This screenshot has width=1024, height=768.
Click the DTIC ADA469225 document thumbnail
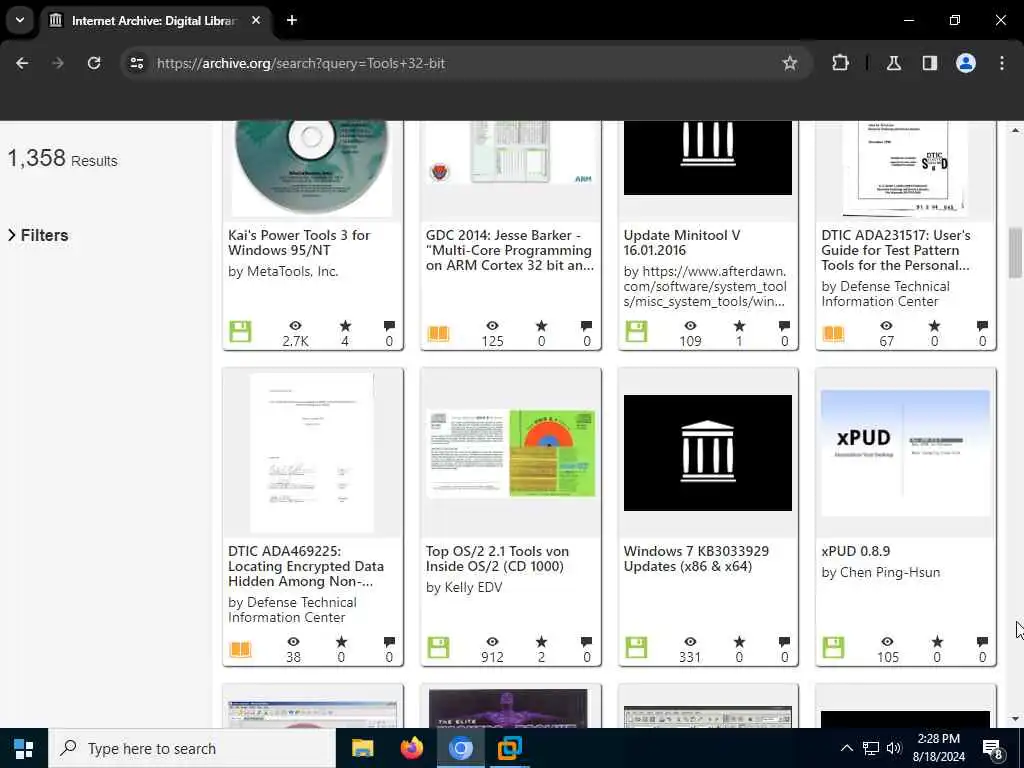click(312, 453)
